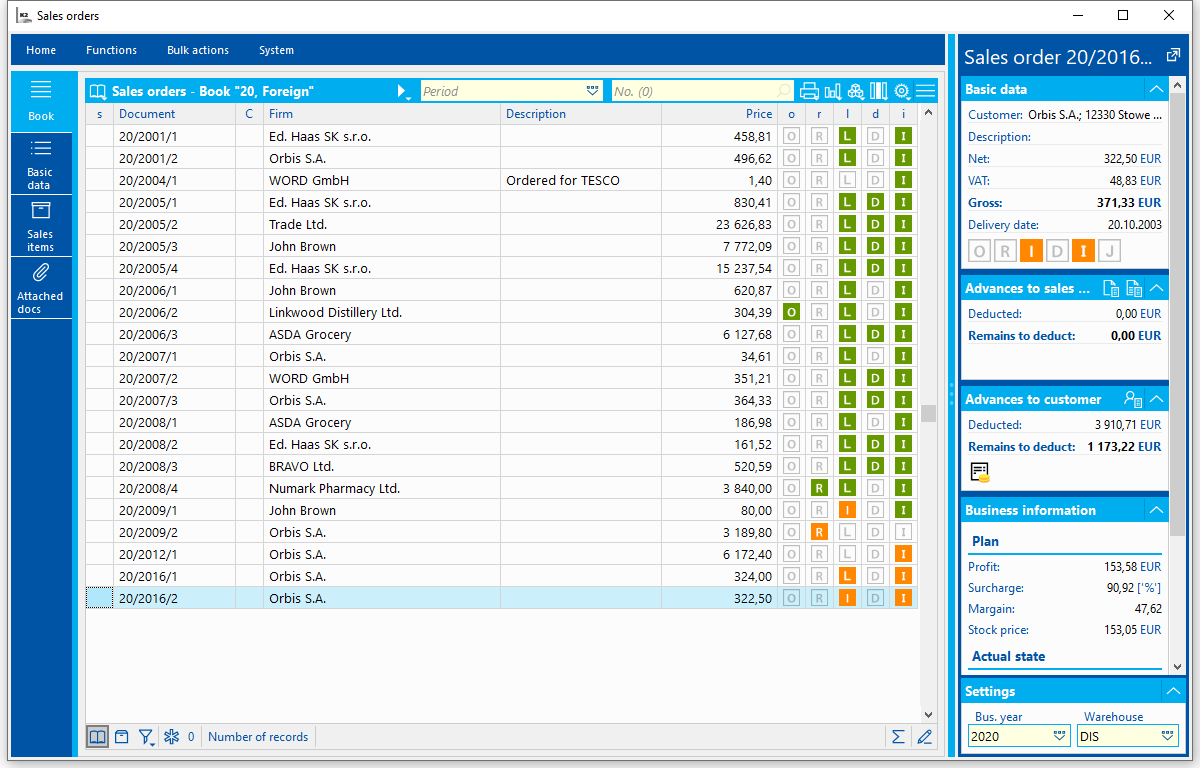Open the filter funnel in status bar

point(146,737)
